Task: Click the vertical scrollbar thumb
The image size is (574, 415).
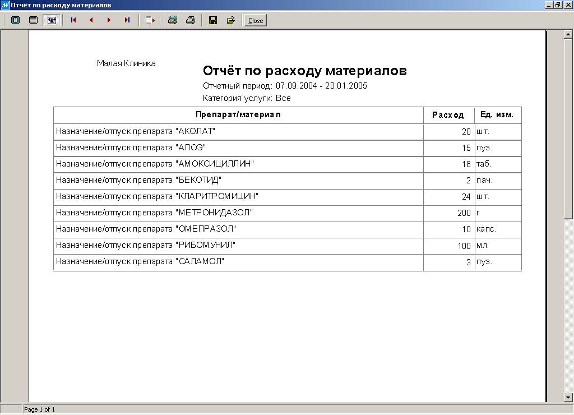Action: (568, 129)
